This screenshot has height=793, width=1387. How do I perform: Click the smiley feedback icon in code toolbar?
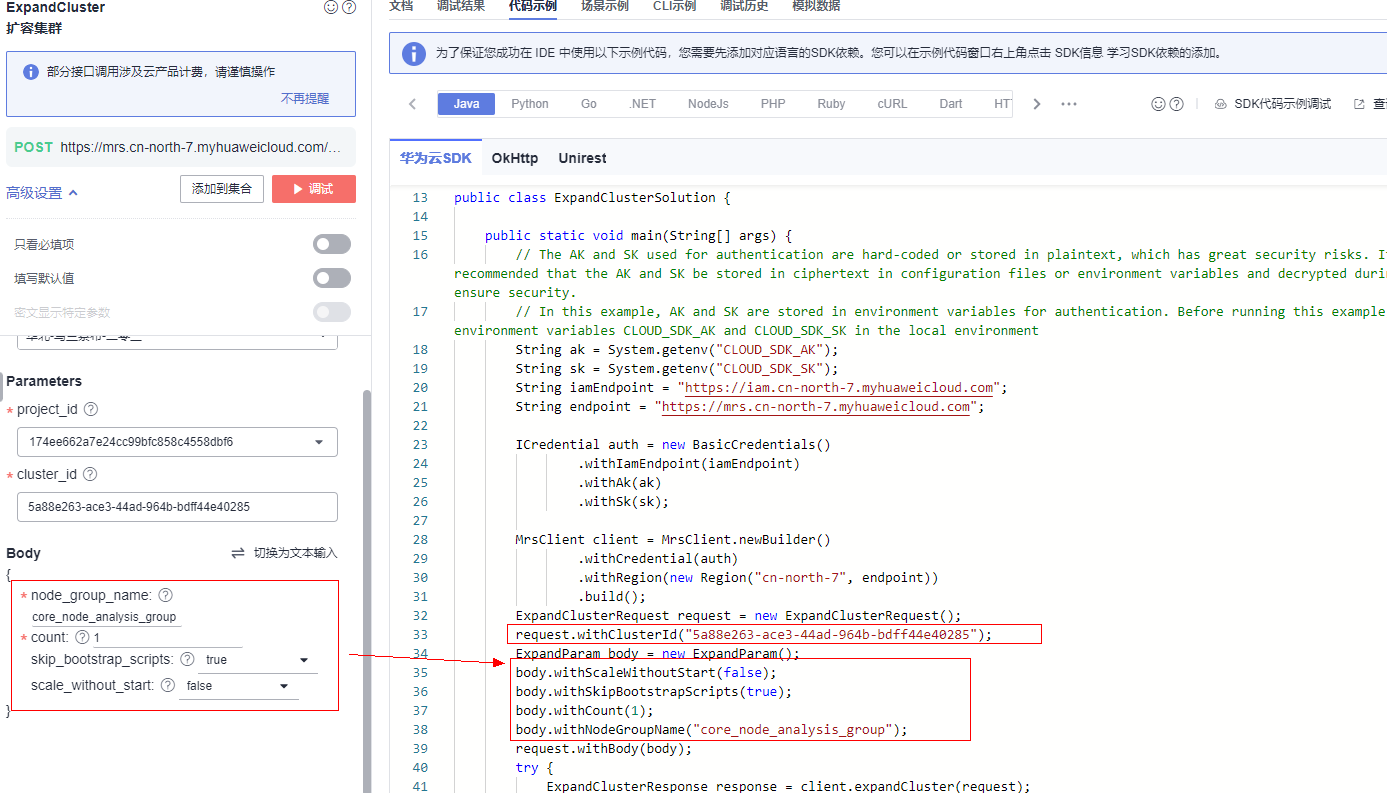(x=1159, y=104)
